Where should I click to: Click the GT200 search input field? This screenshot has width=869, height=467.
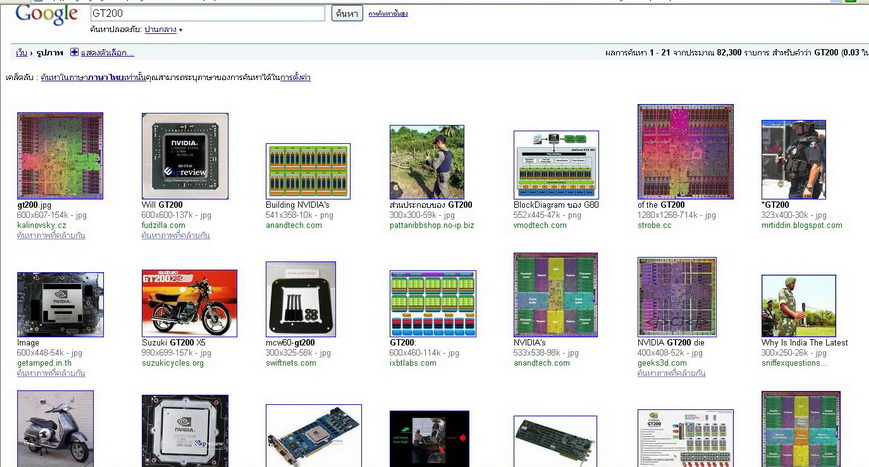coord(207,13)
